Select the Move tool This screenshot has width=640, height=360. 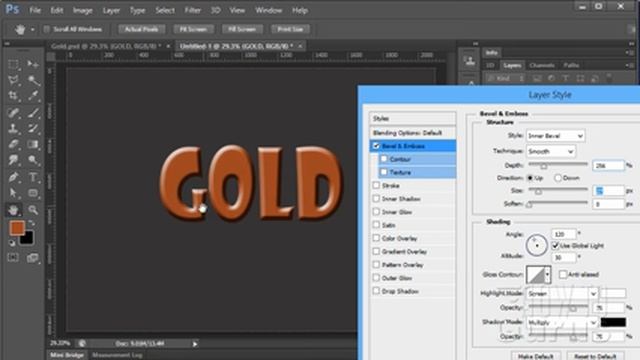[33, 64]
